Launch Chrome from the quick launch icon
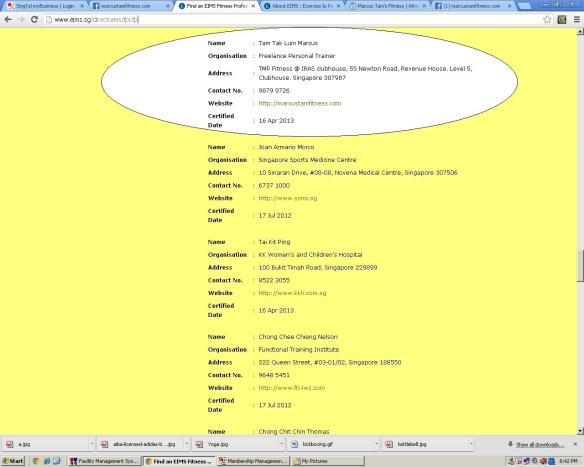 [36, 461]
